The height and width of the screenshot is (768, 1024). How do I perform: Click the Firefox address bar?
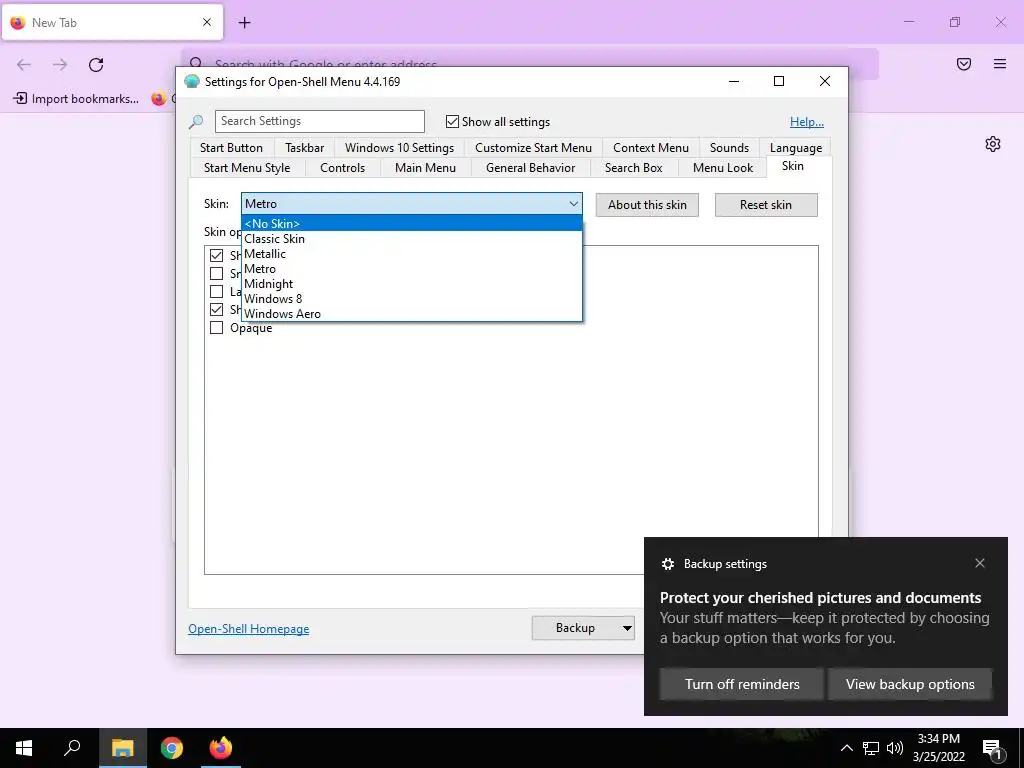click(x=529, y=64)
